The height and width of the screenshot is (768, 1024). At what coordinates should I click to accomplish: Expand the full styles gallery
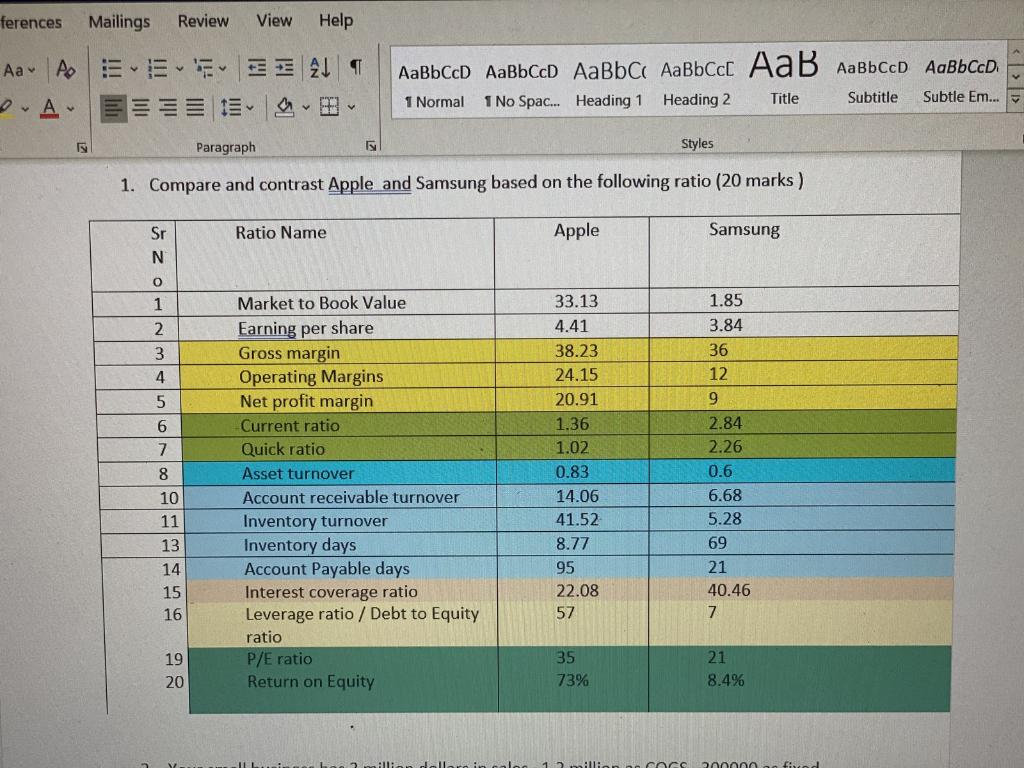pyautogui.click(x=1015, y=99)
